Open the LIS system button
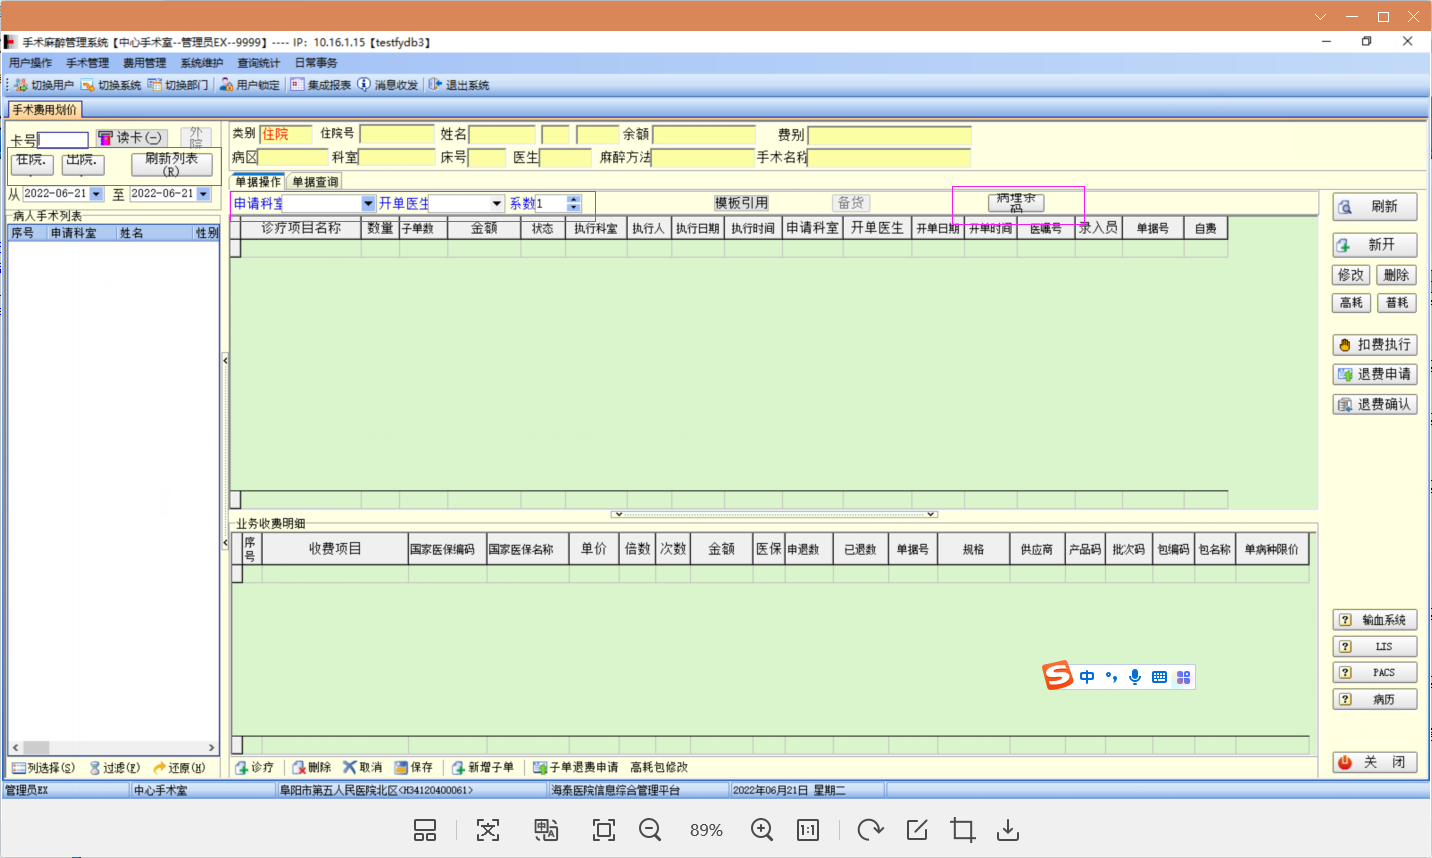1432x858 pixels. (x=1375, y=646)
